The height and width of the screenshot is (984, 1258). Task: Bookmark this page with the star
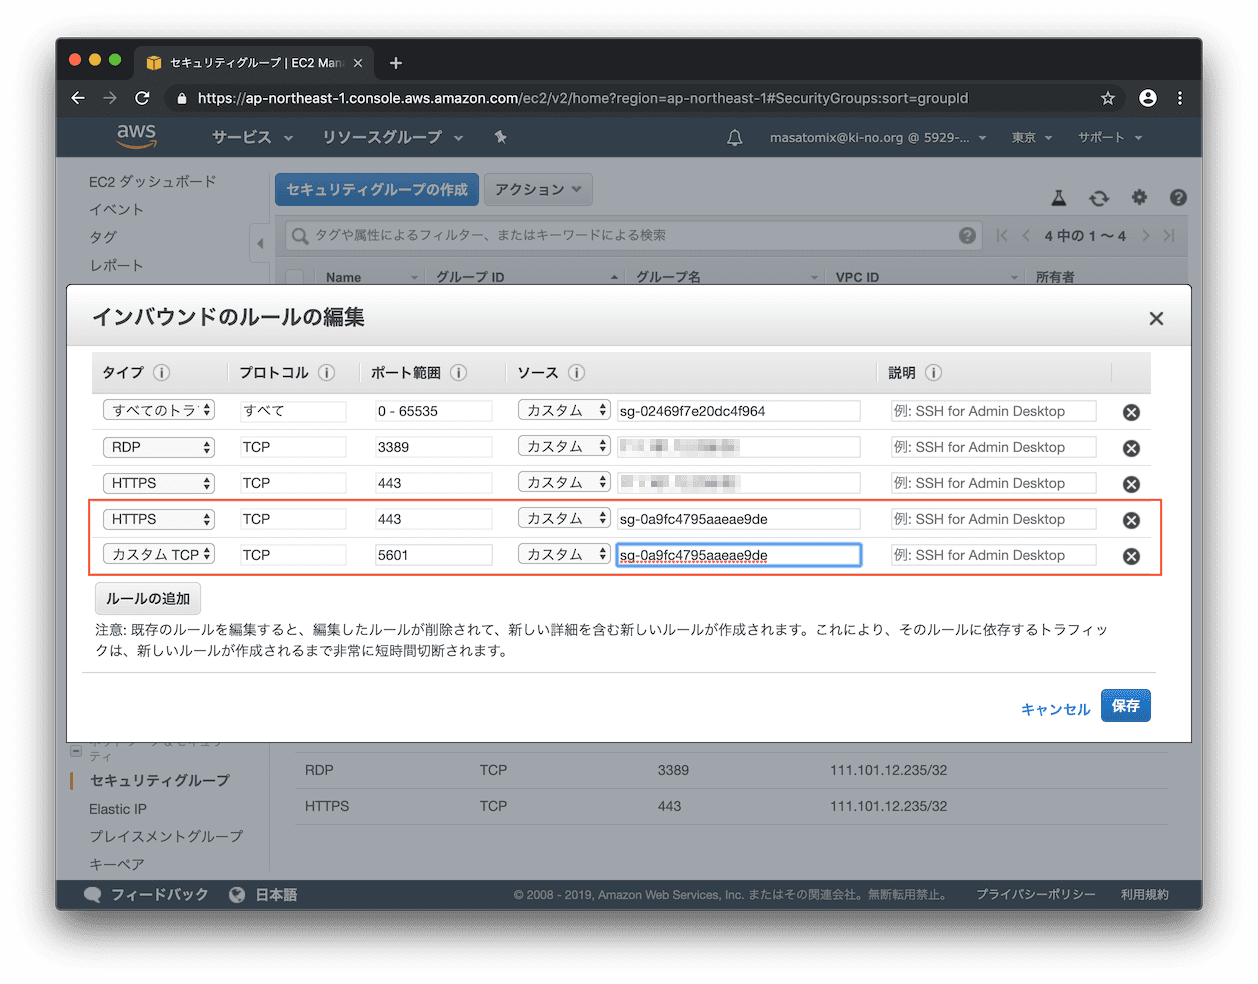pos(1107,98)
